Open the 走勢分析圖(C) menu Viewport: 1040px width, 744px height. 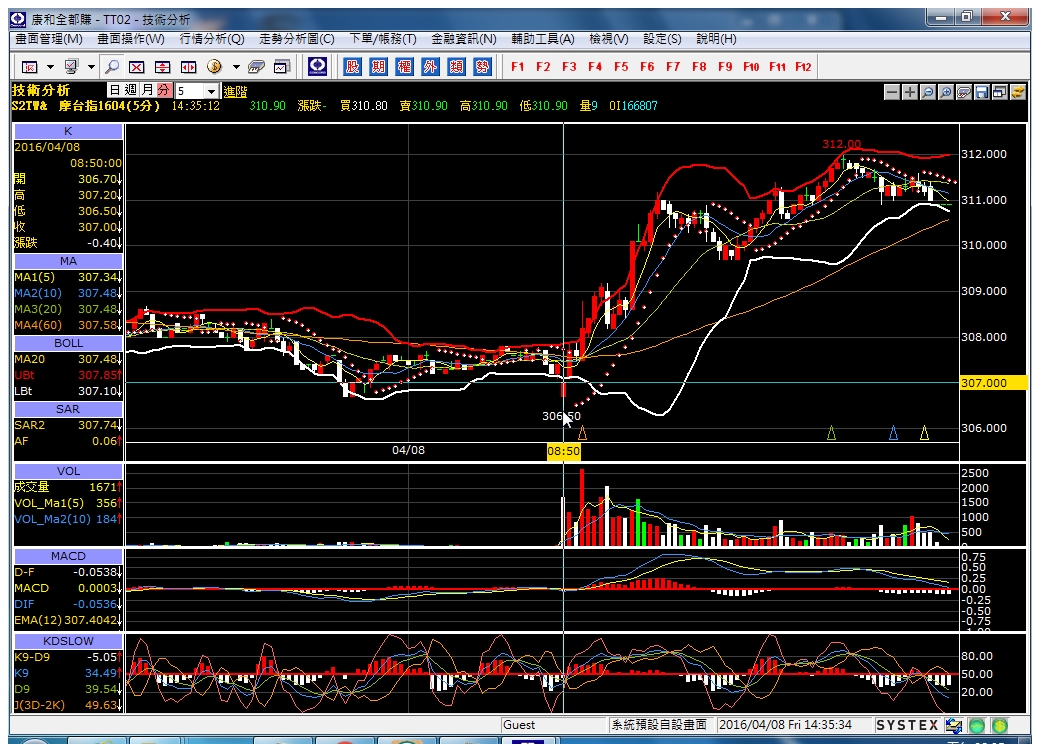coord(296,39)
